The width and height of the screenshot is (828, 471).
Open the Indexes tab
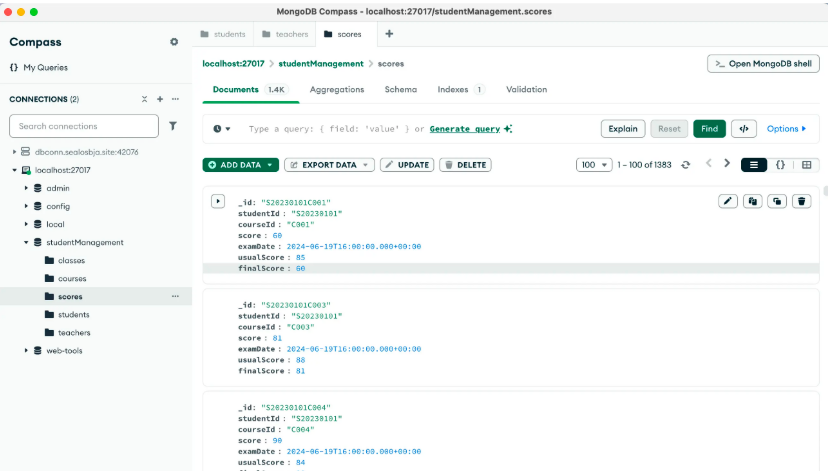(x=460, y=90)
